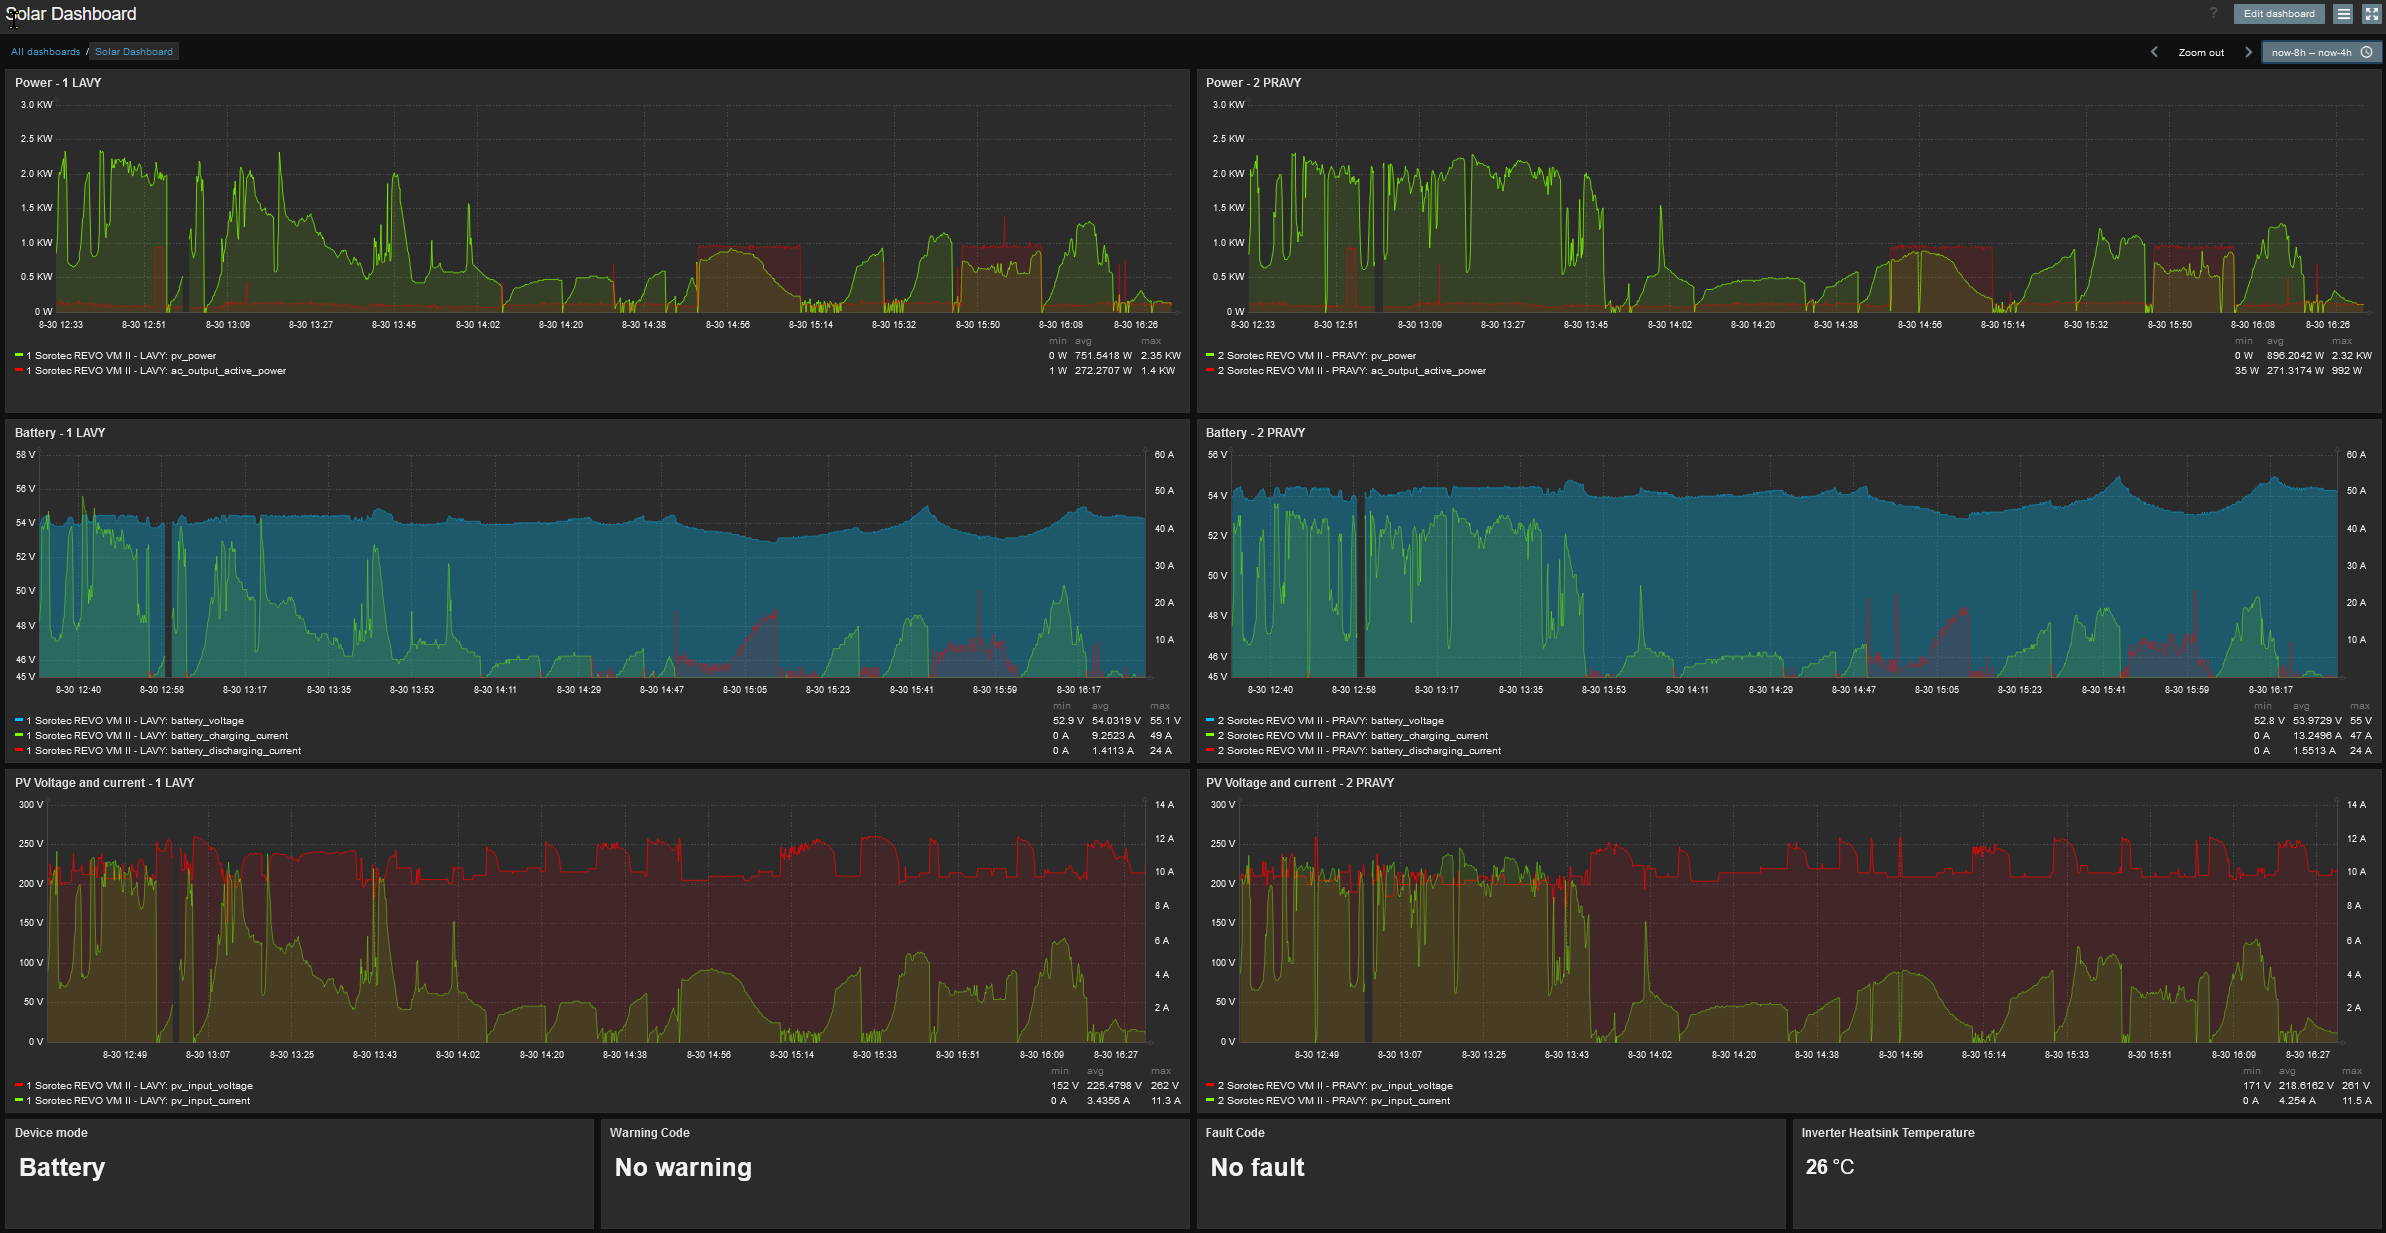Viewport: 2386px width, 1233px height.
Task: Shift time range back with left arrow
Action: coord(2154,52)
